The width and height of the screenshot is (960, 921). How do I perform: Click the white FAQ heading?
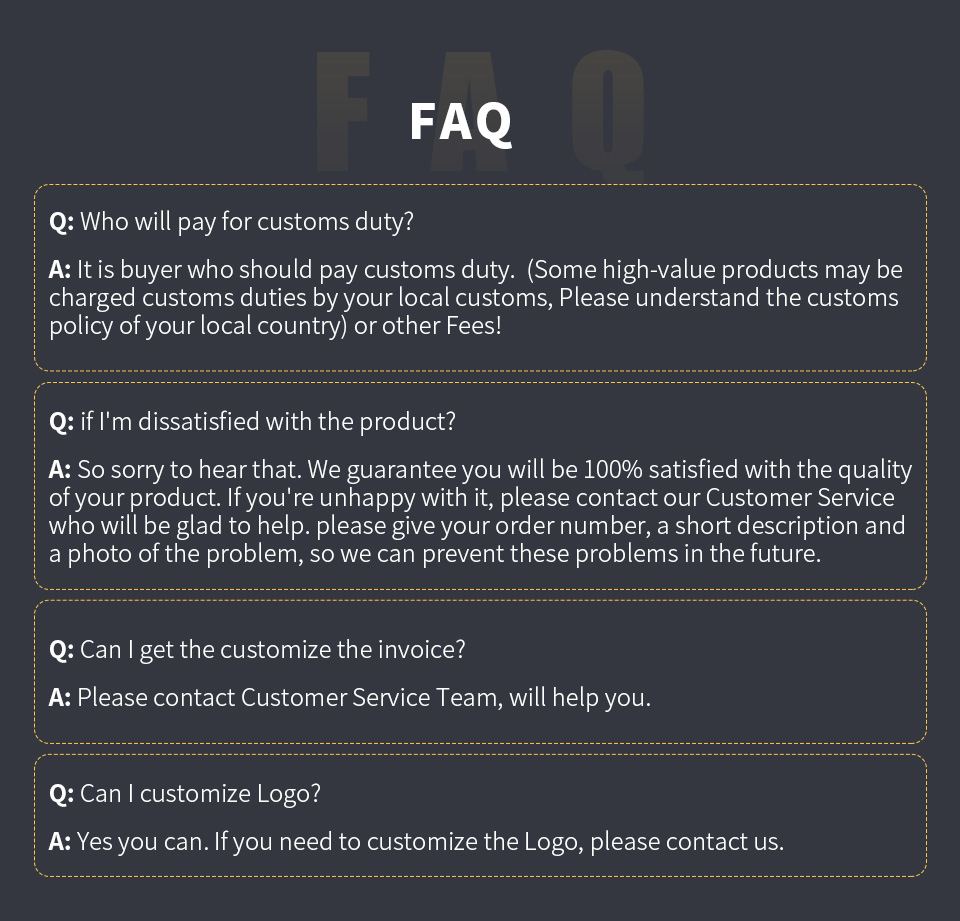(460, 122)
